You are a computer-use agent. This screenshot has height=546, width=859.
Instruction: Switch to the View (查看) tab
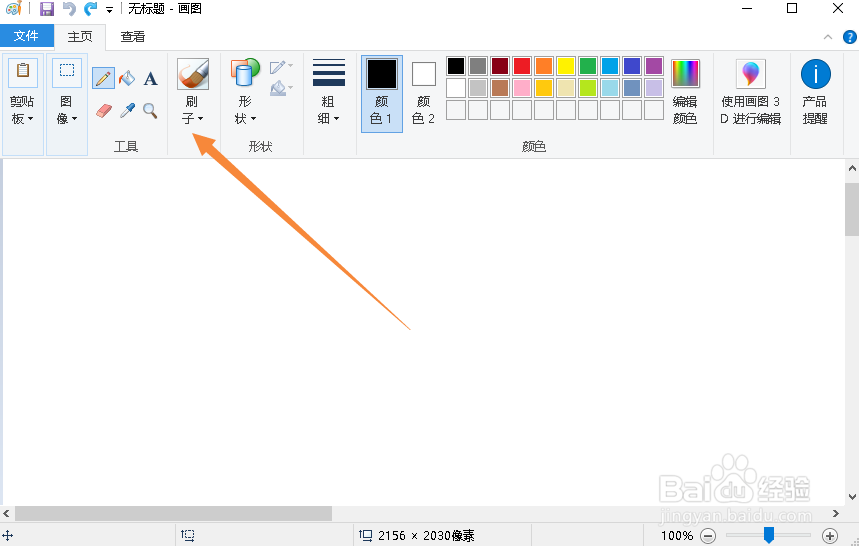(133, 37)
